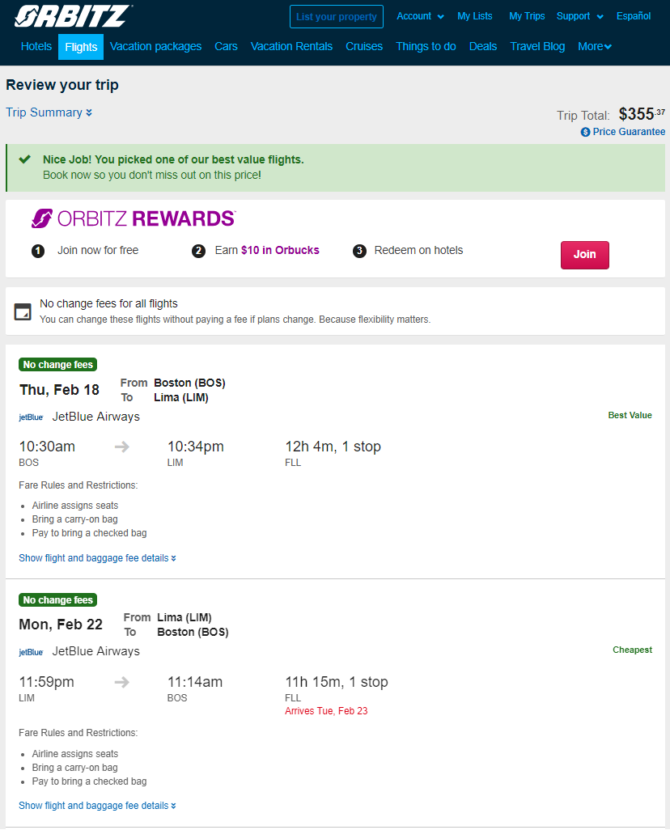
Task: Click the calendar icon beside No change fees
Action: [x=22, y=312]
